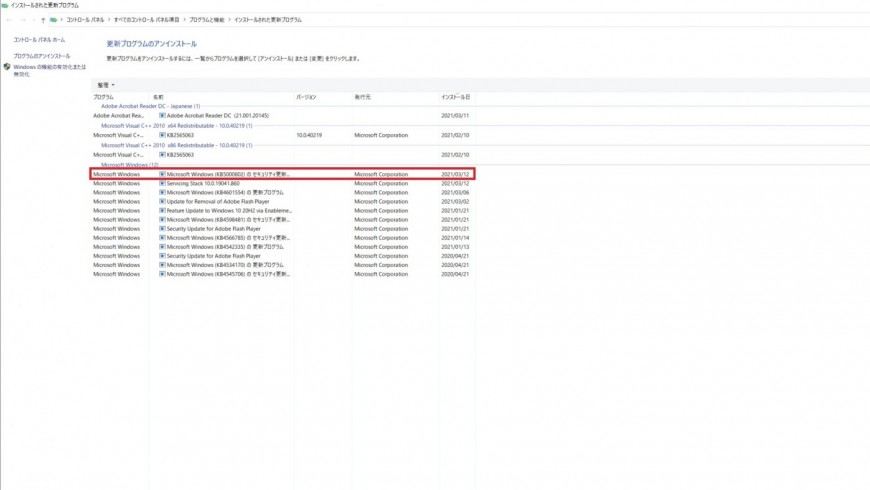
Task: Click the 2021/03/11 install date cell
Action: pyautogui.click(x=455, y=115)
